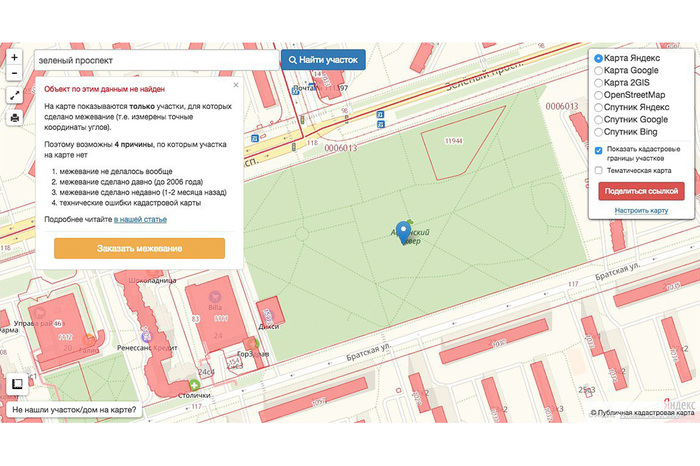Click the address search input field

tap(155, 60)
